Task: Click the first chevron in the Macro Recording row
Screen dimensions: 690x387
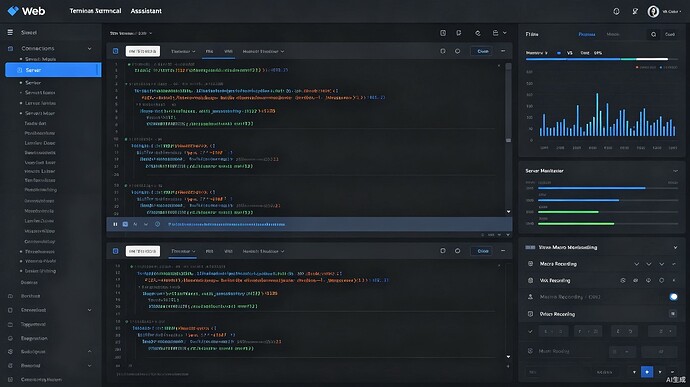Action: [x=636, y=264]
